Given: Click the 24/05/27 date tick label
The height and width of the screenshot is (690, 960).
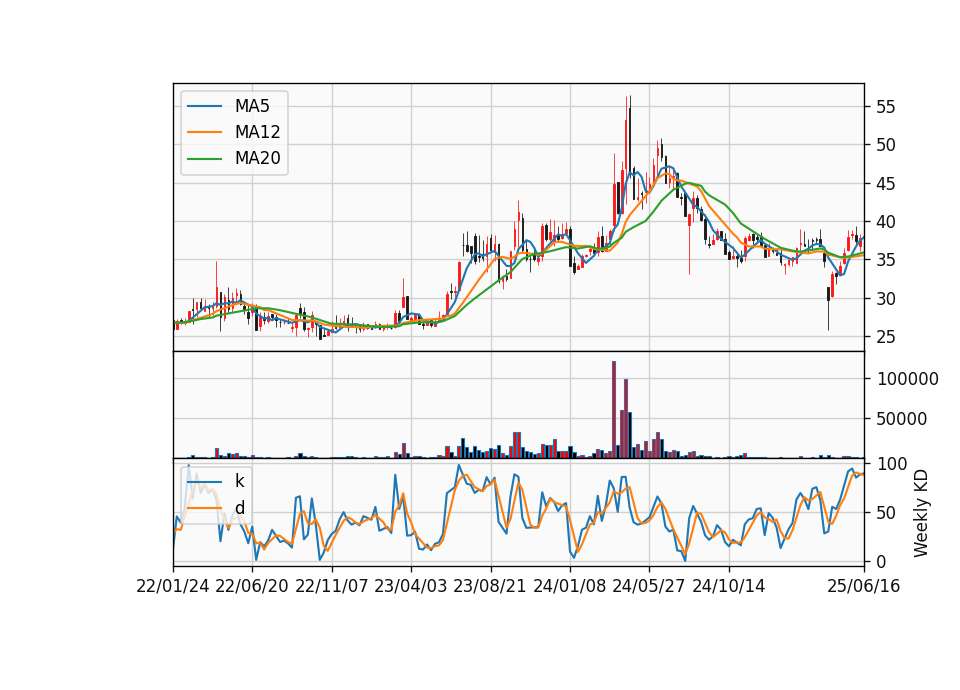Looking at the screenshot, I should (x=649, y=586).
